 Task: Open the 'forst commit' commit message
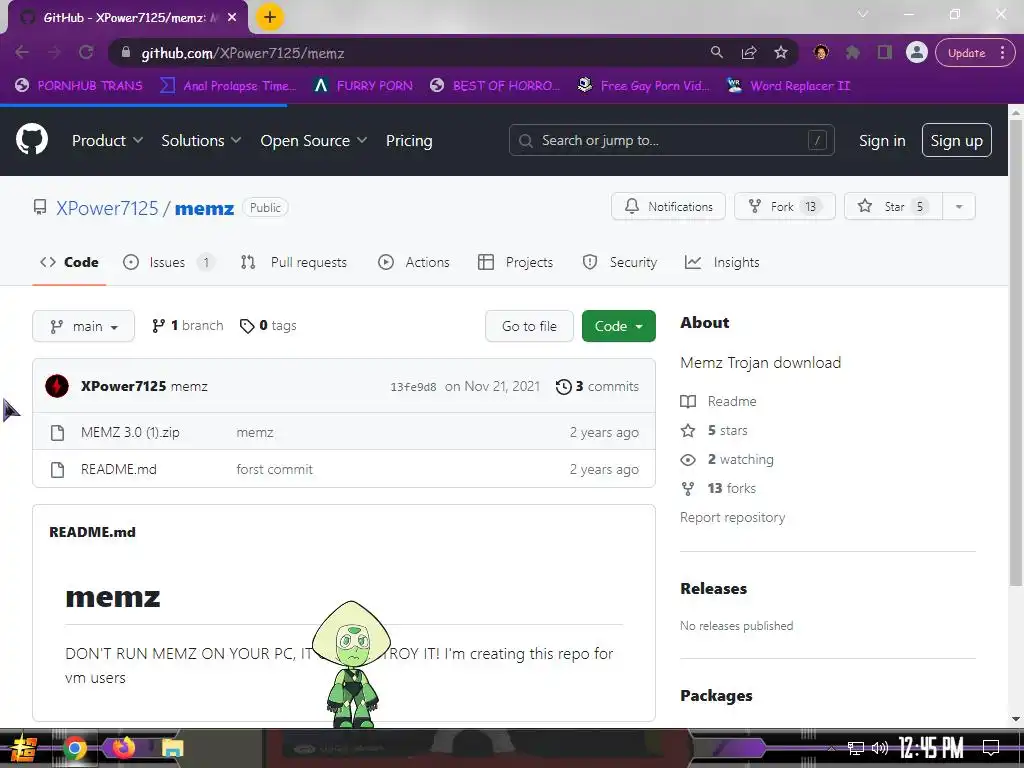[274, 469]
